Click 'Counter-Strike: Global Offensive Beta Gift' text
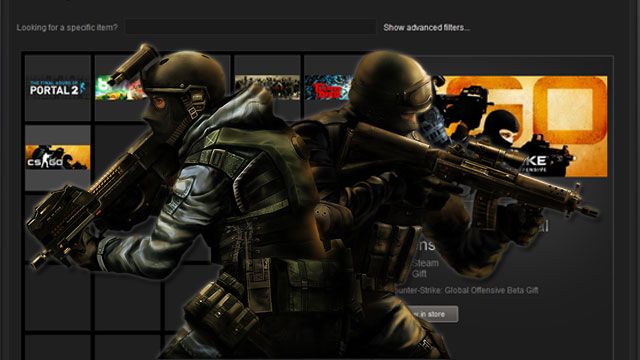Screen dimensions: 640x360 [x=466, y=290]
